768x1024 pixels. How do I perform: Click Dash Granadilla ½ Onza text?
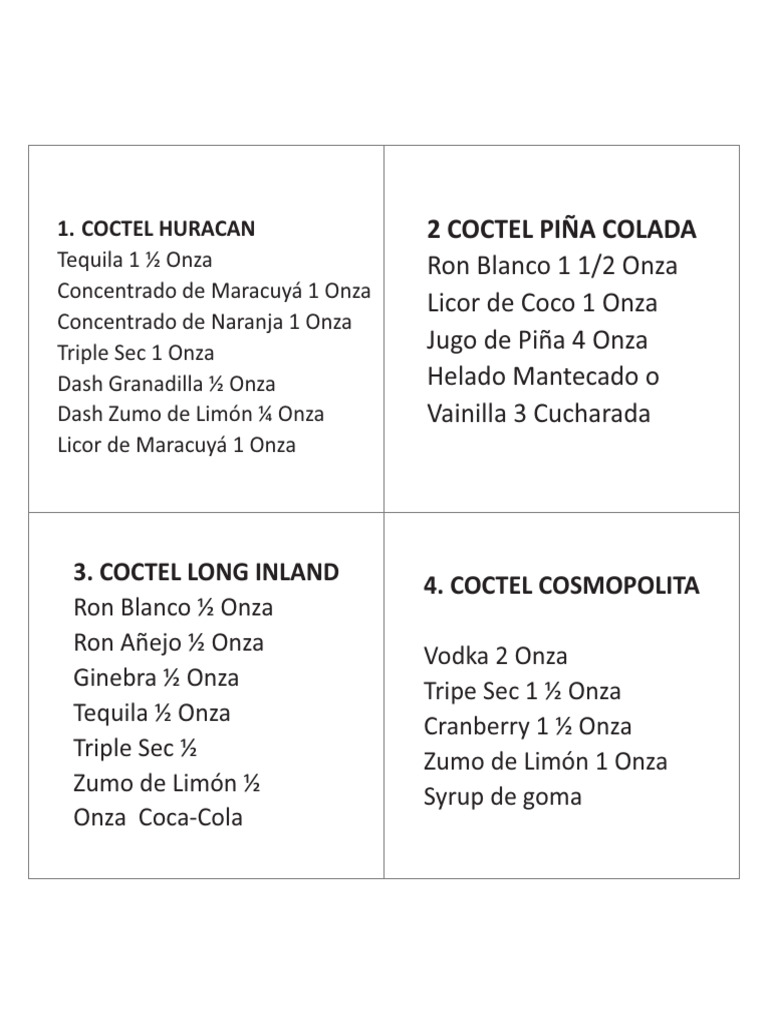[167, 383]
